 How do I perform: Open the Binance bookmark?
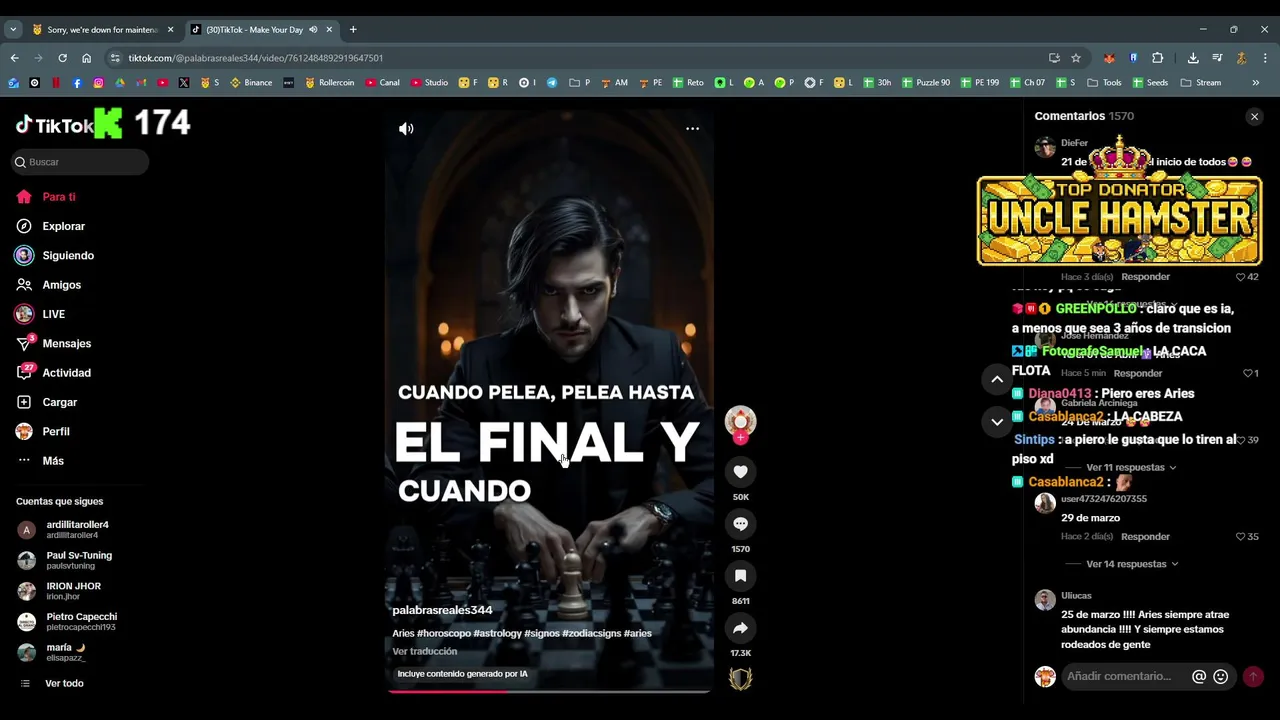tap(251, 83)
